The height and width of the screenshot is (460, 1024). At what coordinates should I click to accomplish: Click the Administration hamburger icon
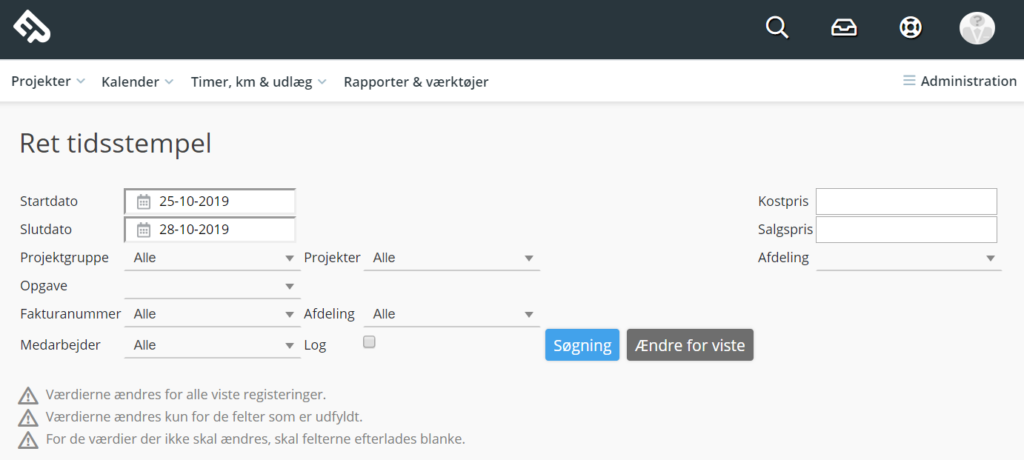(x=909, y=81)
